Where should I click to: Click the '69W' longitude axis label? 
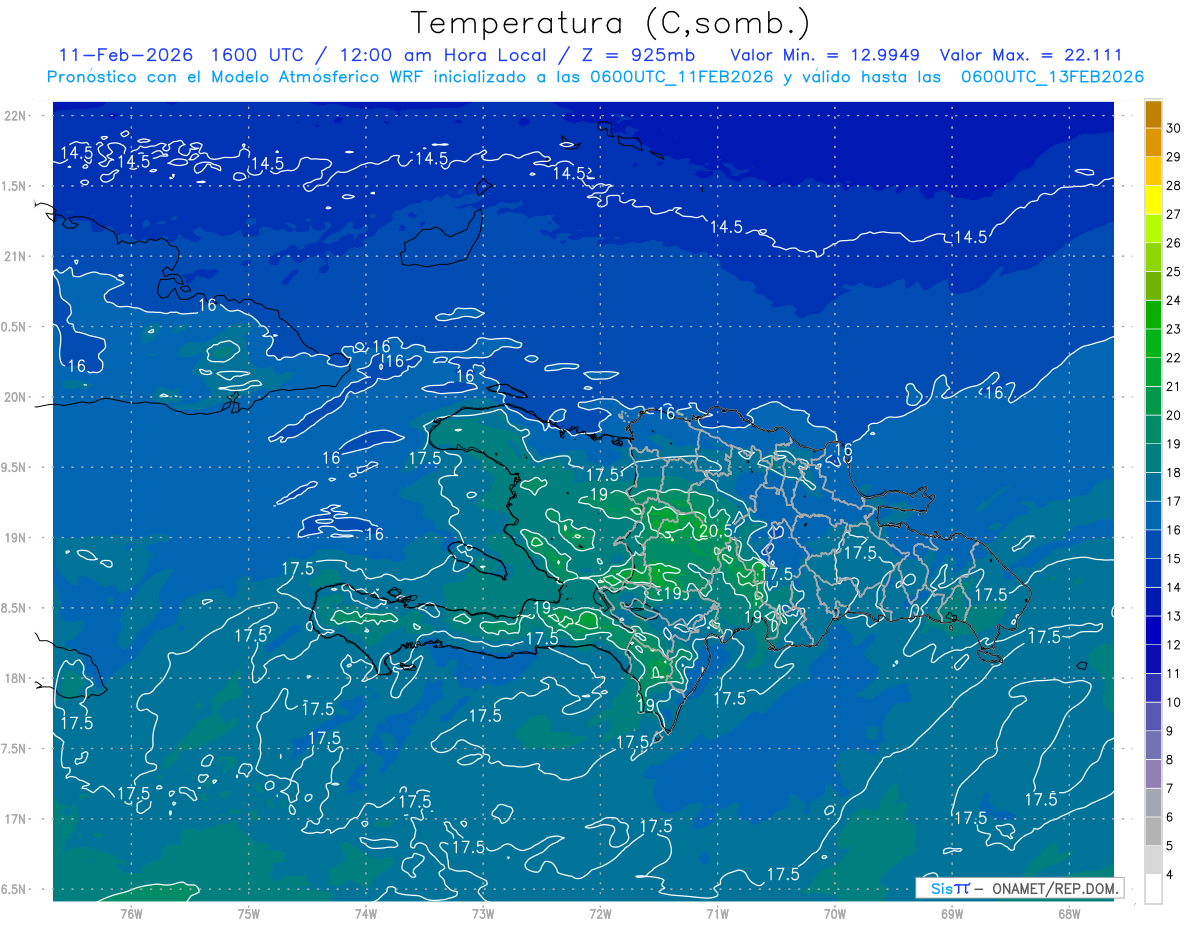pos(952,914)
